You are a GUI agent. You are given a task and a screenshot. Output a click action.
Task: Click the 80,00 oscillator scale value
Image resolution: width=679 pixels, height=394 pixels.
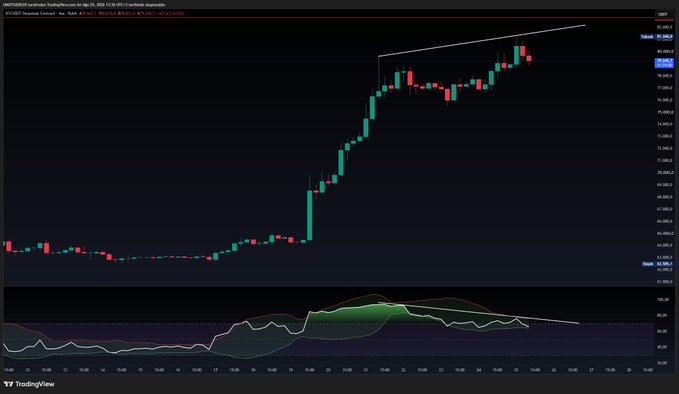(x=663, y=315)
